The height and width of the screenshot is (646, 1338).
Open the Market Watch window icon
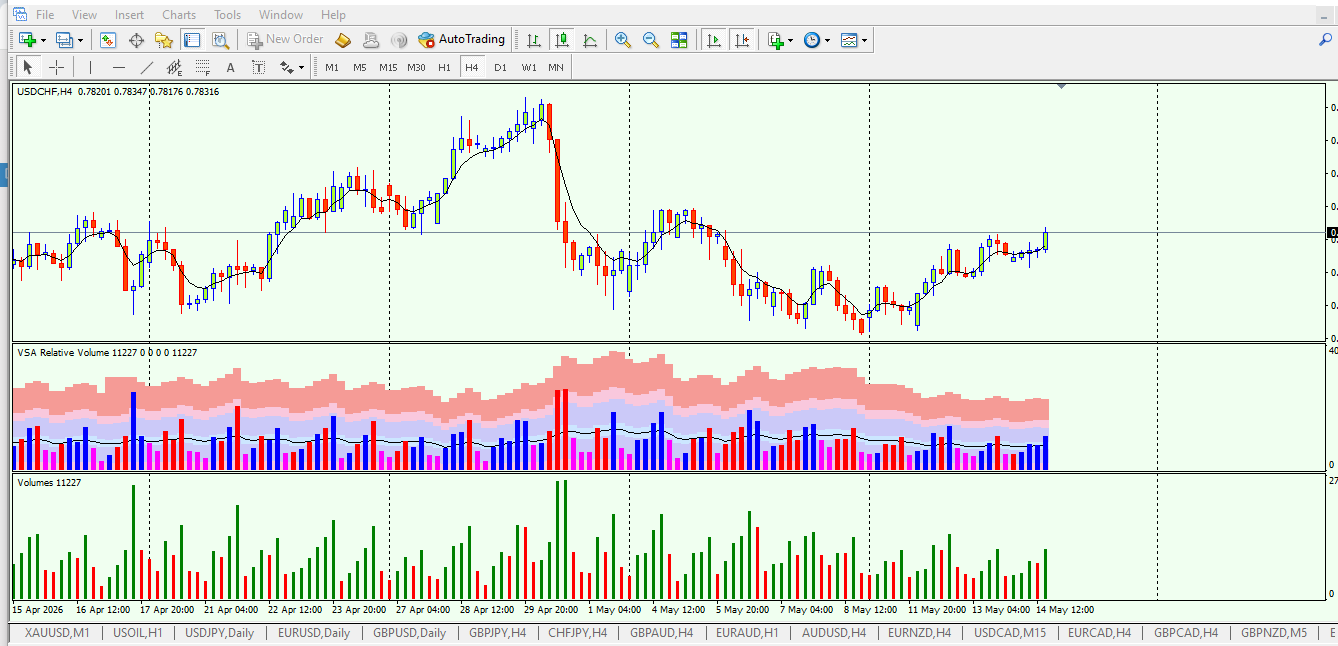[108, 40]
